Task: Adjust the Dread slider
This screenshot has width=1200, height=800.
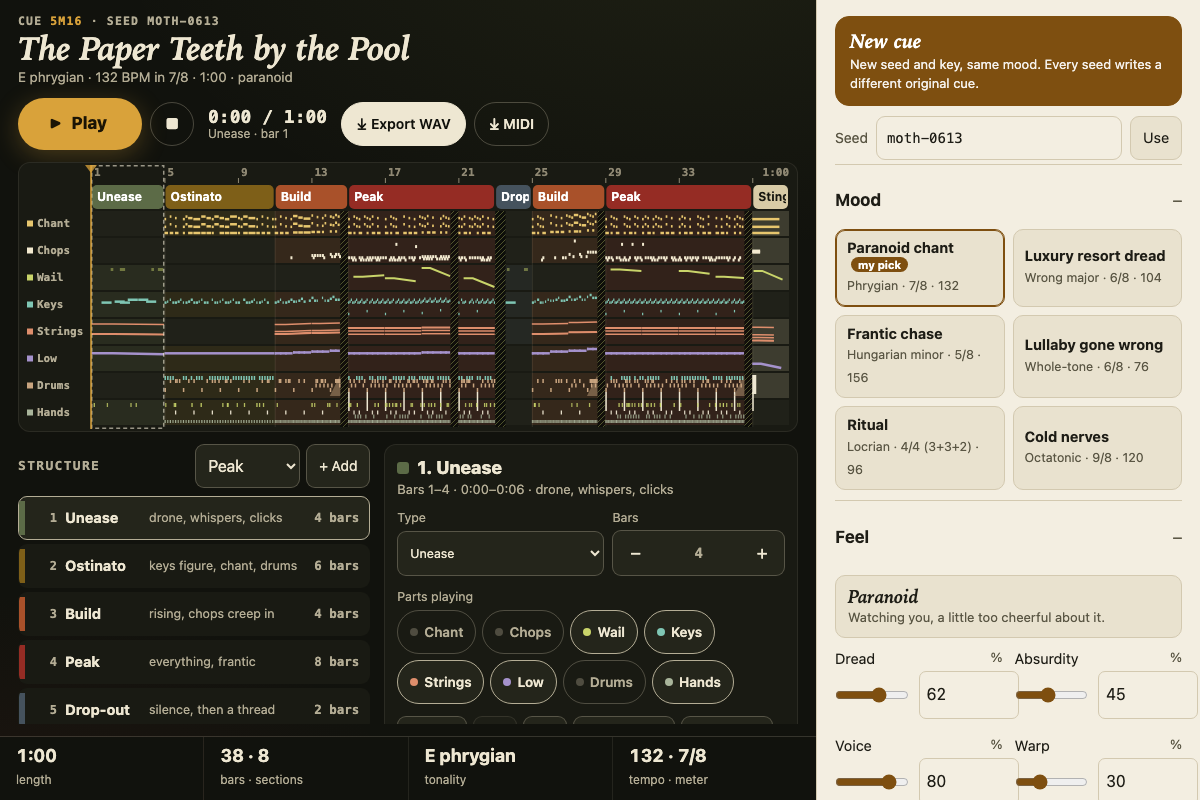Action: click(872, 695)
